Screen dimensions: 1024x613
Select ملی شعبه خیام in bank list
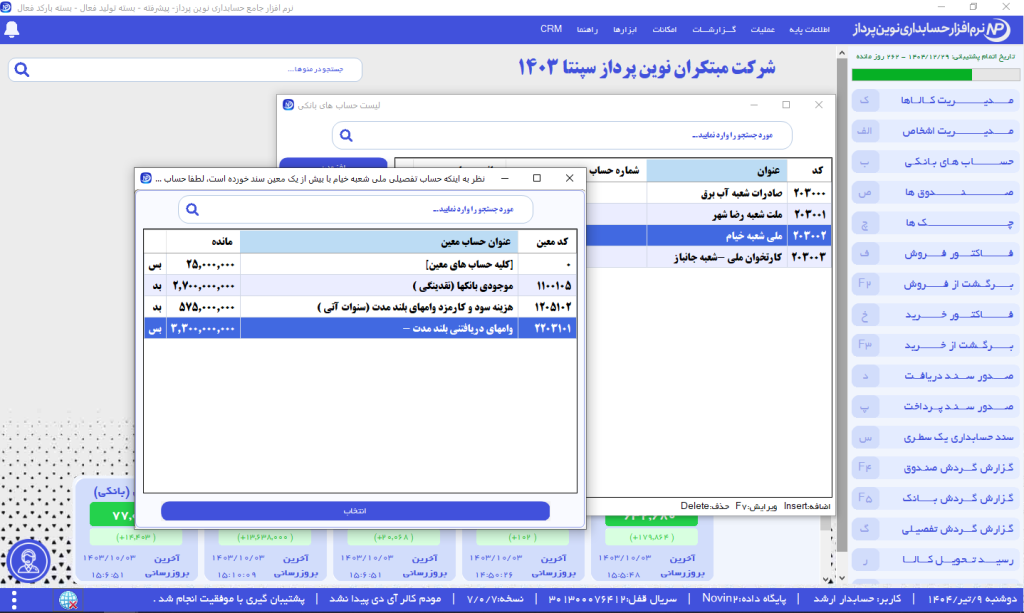(x=709, y=236)
